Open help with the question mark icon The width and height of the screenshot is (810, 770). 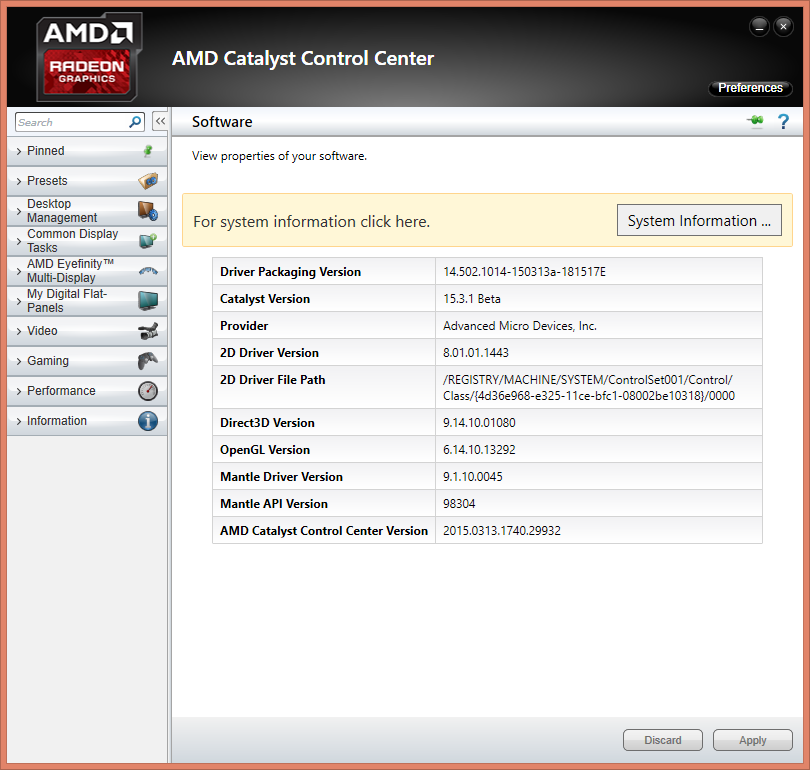click(x=783, y=121)
